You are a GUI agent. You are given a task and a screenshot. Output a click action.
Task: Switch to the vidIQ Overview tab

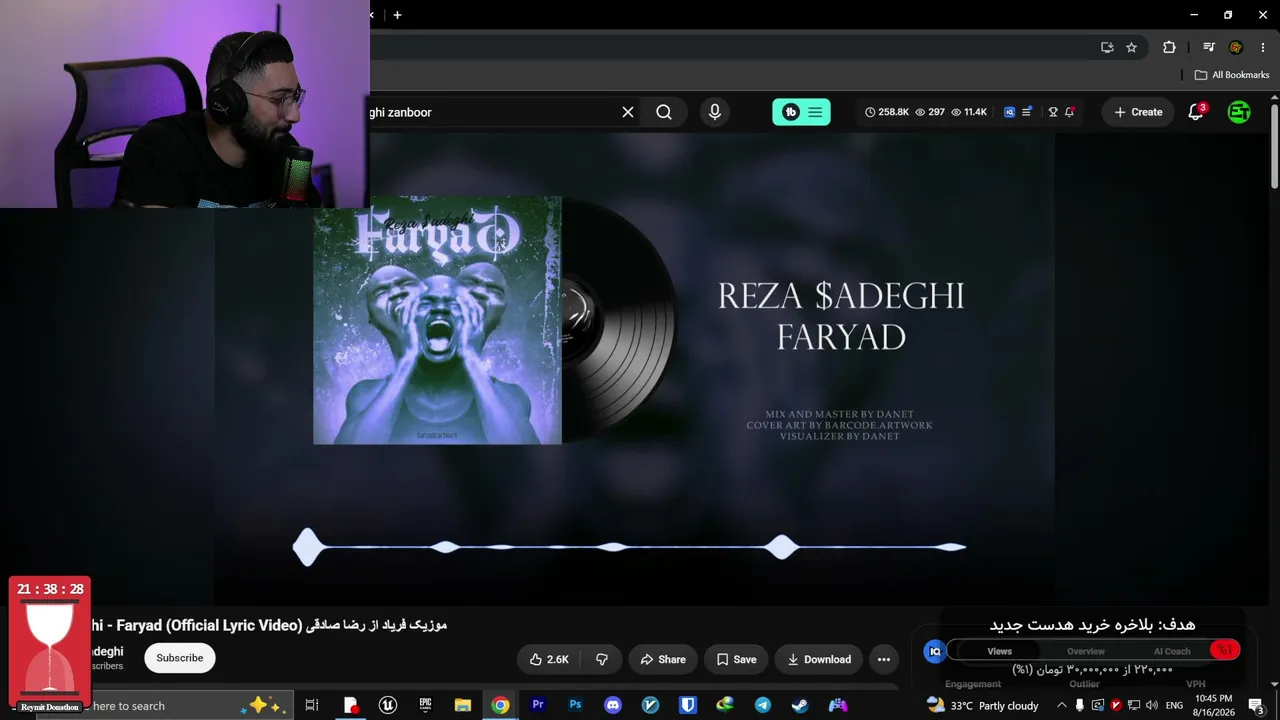pos(1085,651)
